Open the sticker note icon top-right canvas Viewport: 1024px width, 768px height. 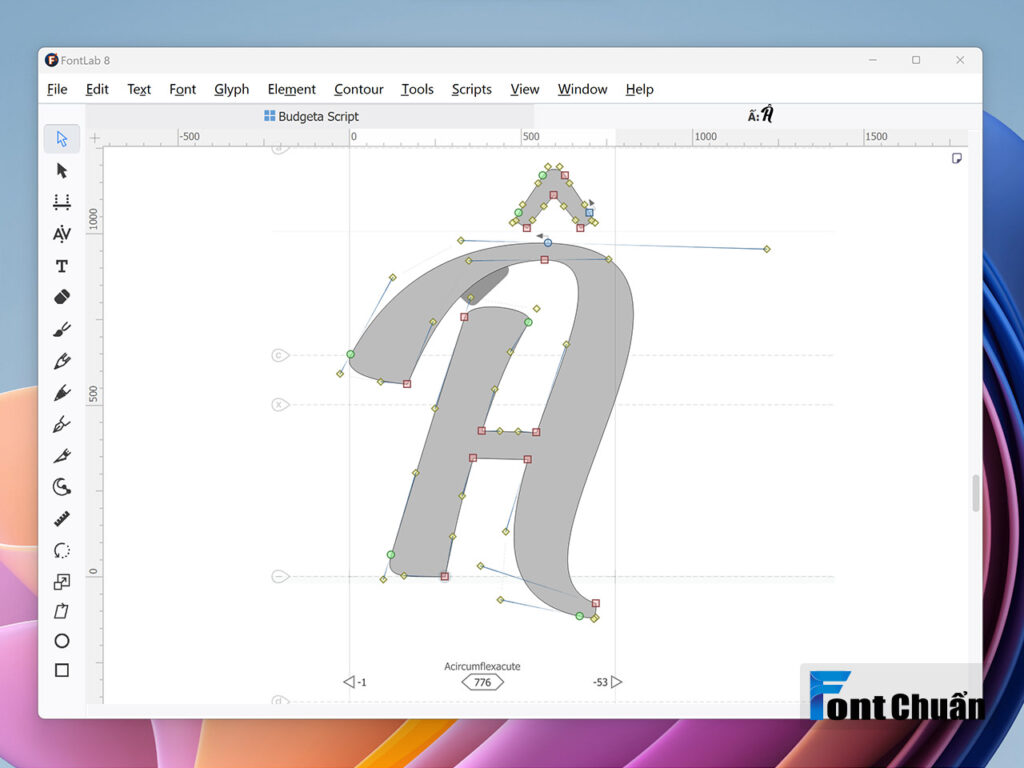tap(957, 158)
